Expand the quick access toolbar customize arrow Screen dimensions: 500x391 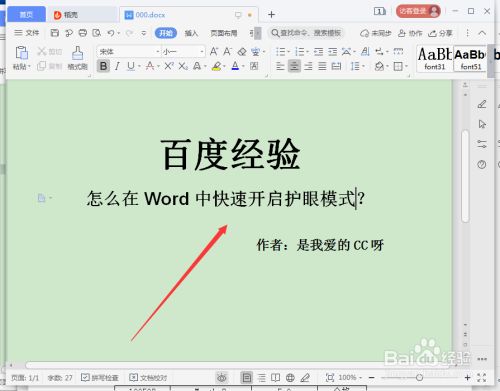point(144,33)
